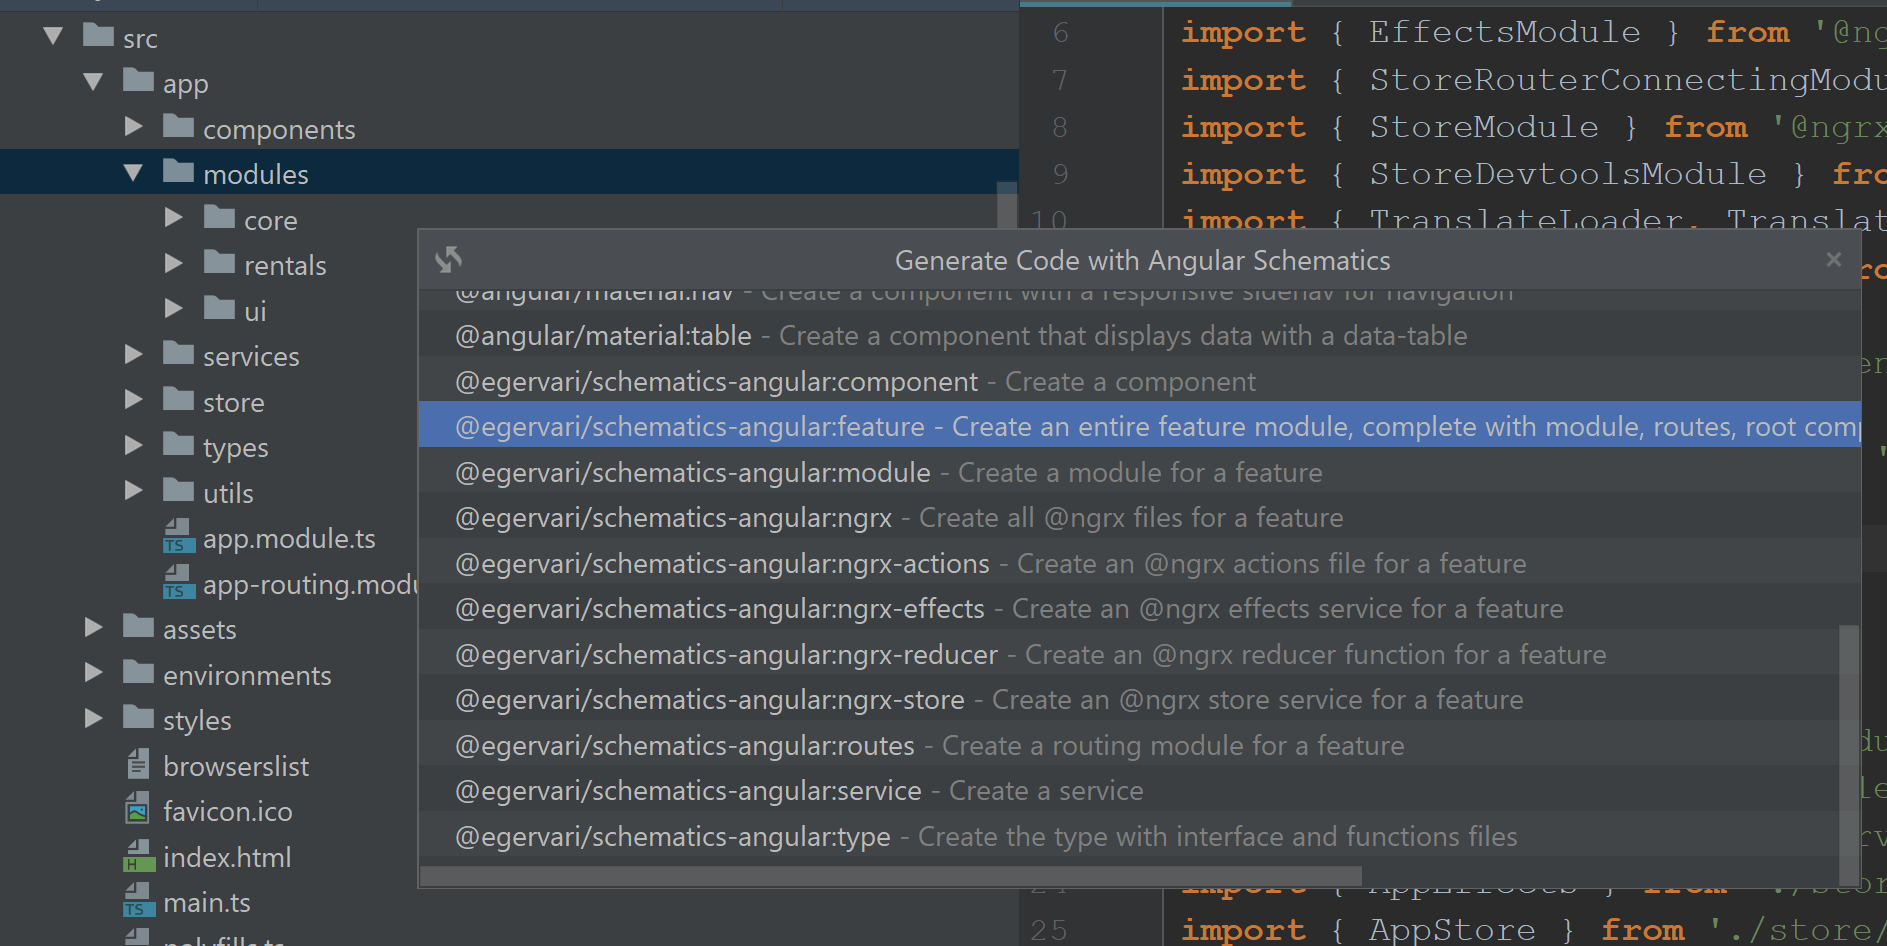Choose schematics-angular:ngrx-reducer schematic
This screenshot has width=1887, height=946.
pyautogui.click(x=1129, y=655)
